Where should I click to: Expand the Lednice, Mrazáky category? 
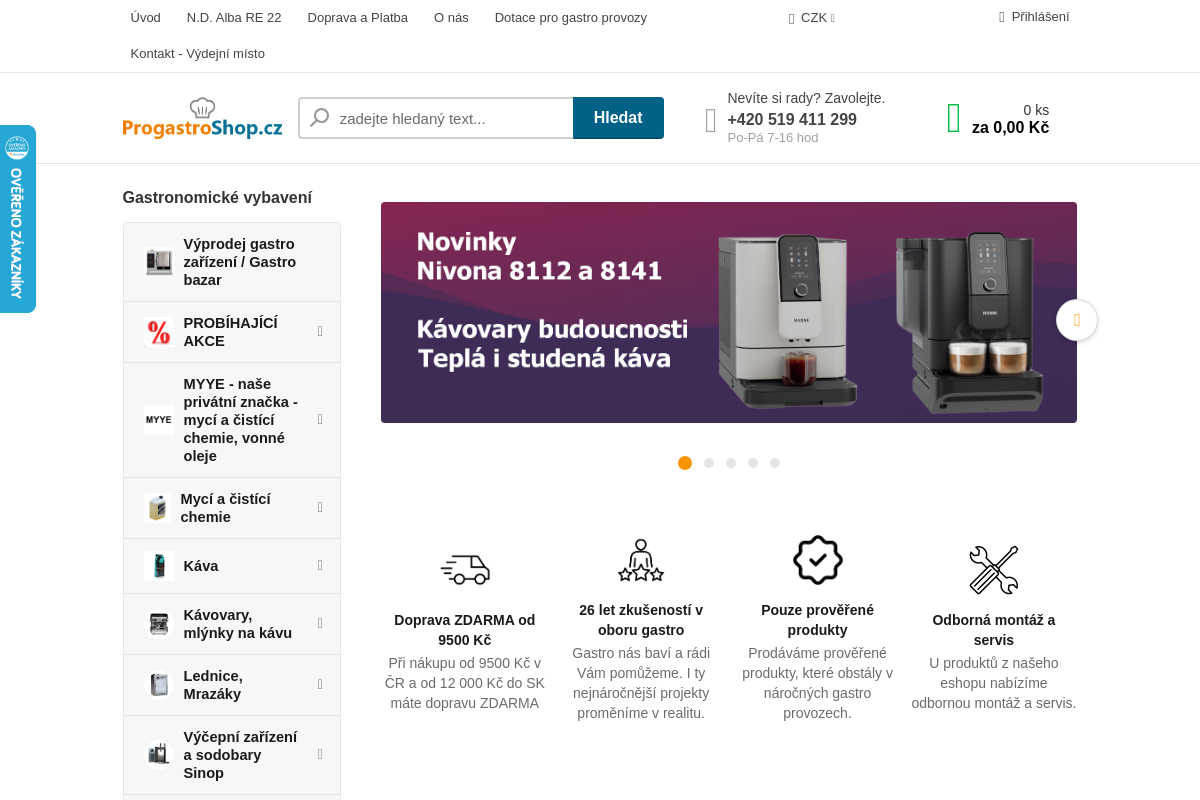point(320,684)
